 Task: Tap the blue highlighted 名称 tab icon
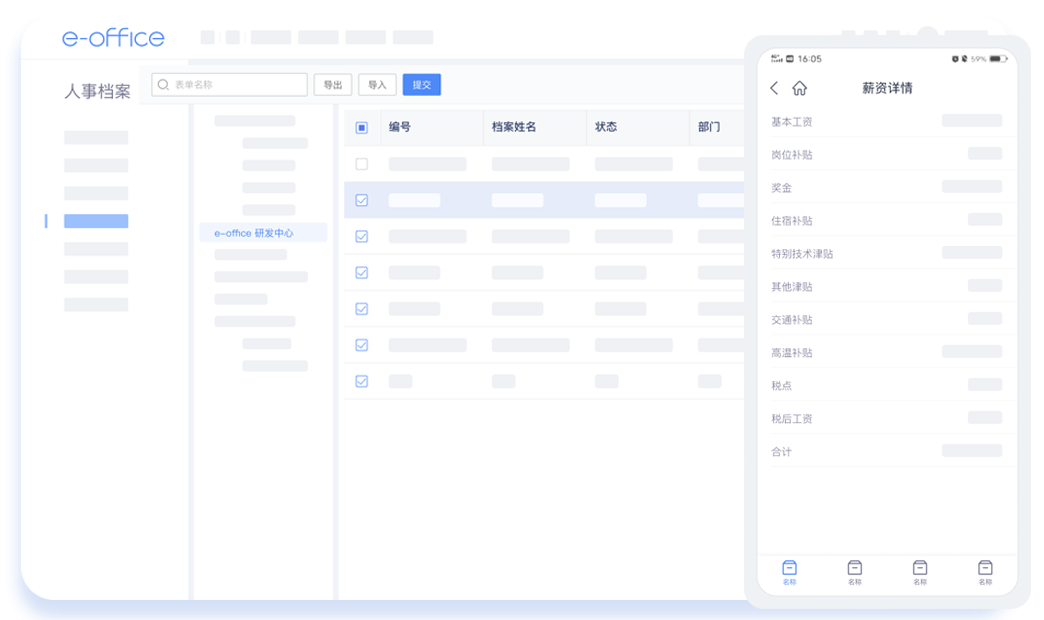[789, 569]
